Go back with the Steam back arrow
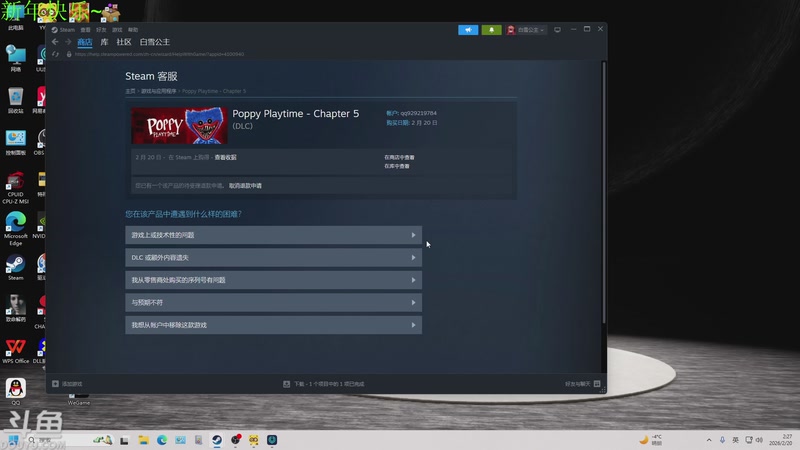 point(55,42)
